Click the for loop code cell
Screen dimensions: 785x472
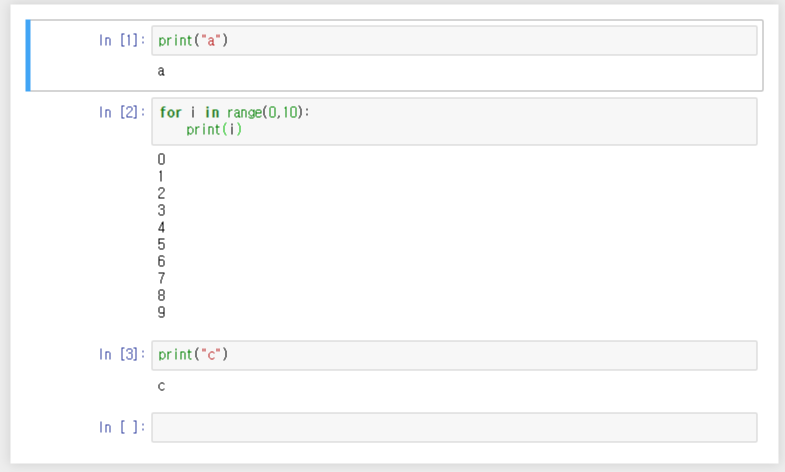pyautogui.click(x=454, y=122)
